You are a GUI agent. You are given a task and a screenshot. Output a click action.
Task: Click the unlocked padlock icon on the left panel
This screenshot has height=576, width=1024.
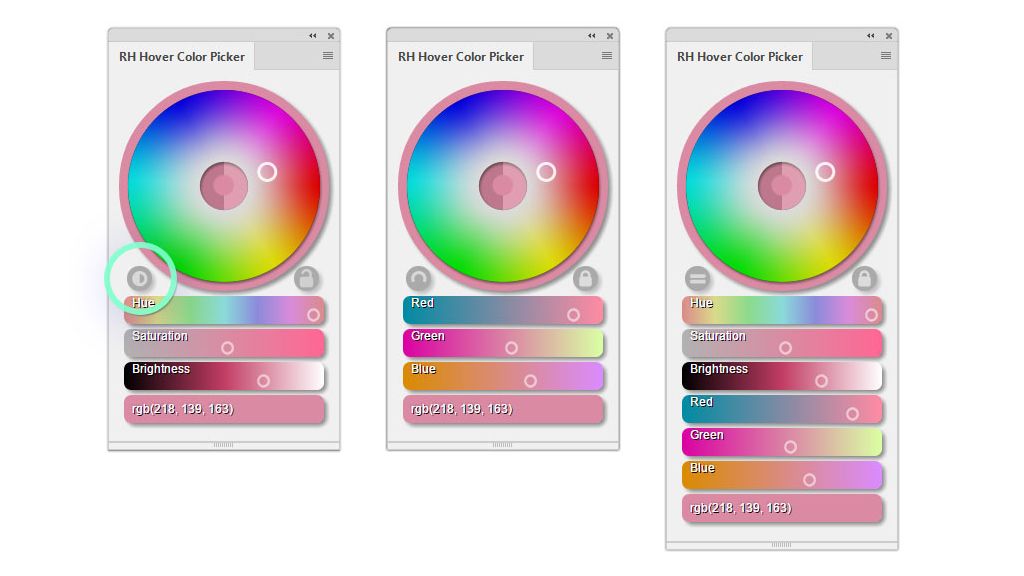coord(308,277)
